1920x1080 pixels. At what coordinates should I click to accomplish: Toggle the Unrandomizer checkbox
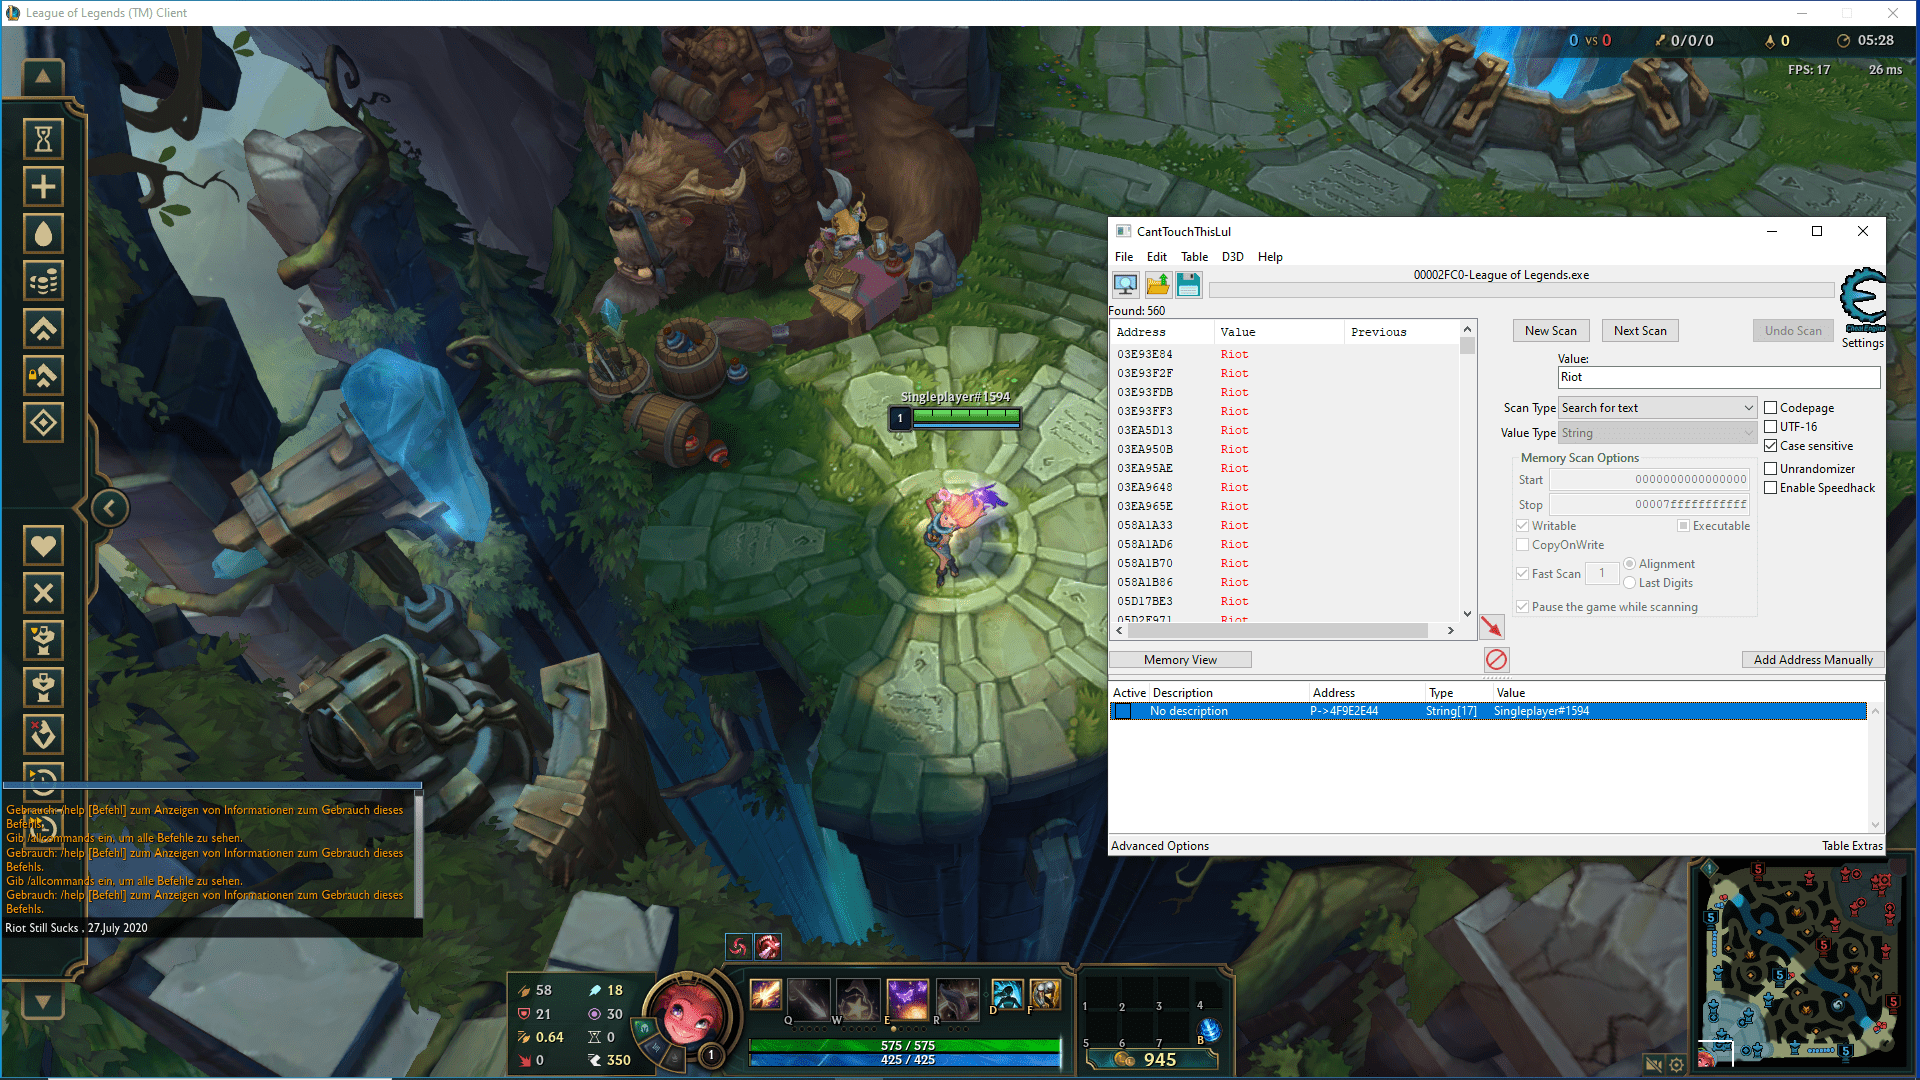pos(1771,469)
